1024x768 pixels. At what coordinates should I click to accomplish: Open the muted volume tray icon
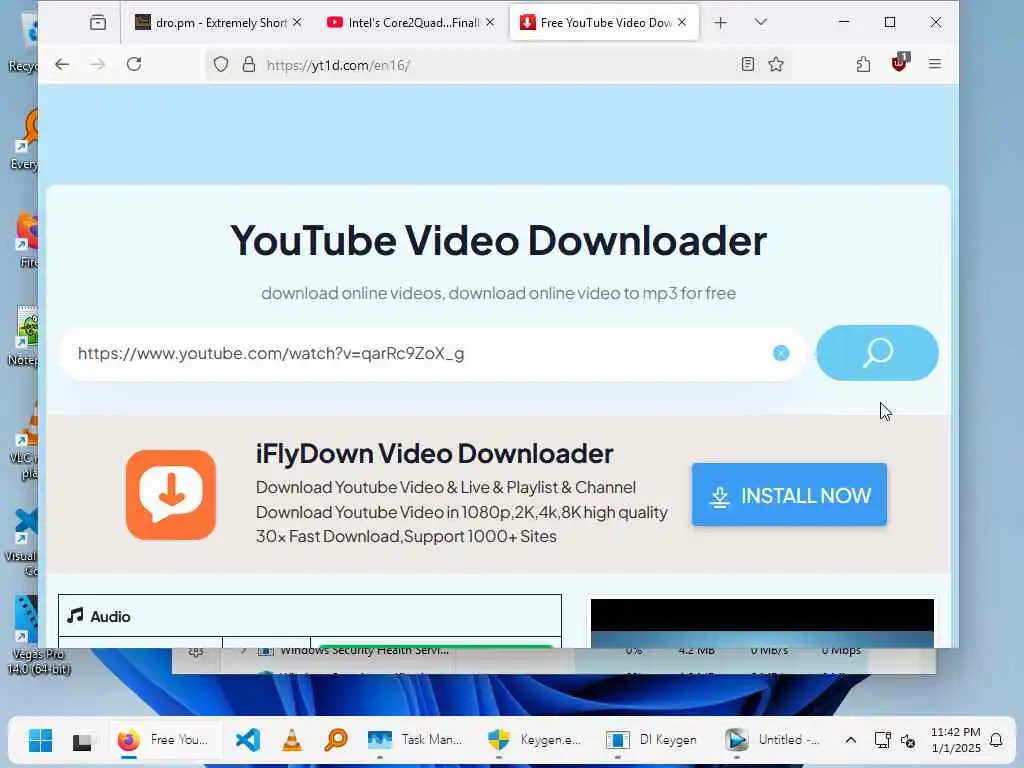908,740
